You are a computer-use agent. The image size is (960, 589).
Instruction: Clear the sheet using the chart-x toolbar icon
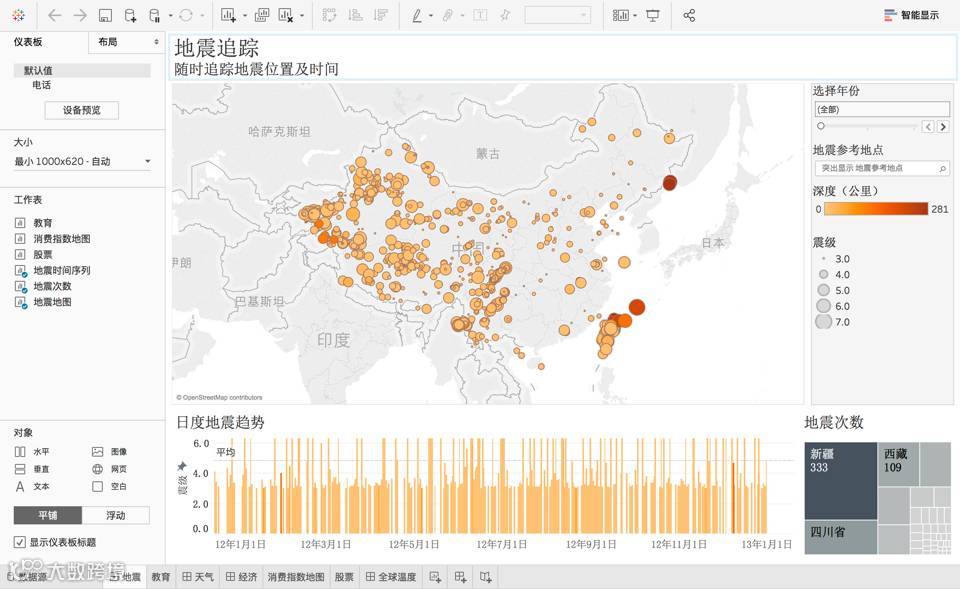(286, 15)
